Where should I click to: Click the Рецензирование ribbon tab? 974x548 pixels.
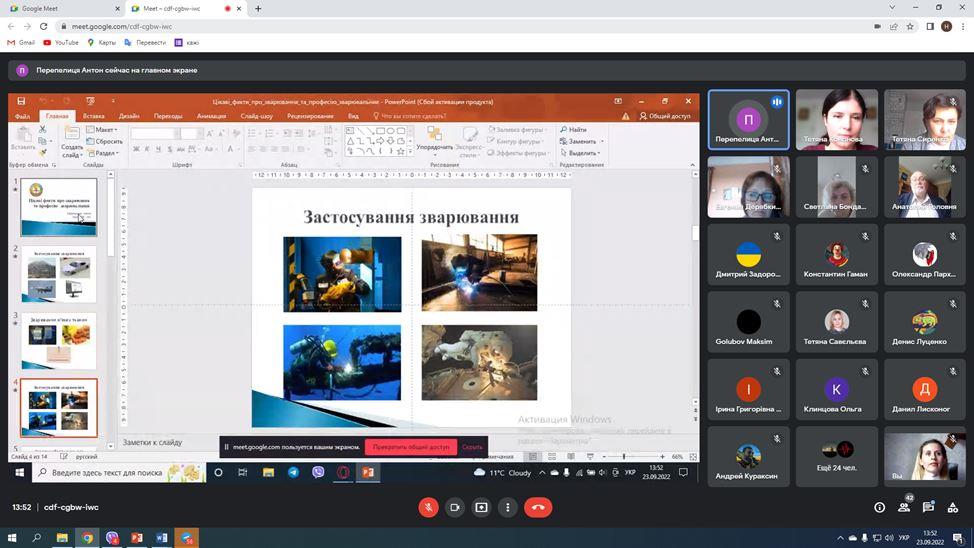click(311, 116)
